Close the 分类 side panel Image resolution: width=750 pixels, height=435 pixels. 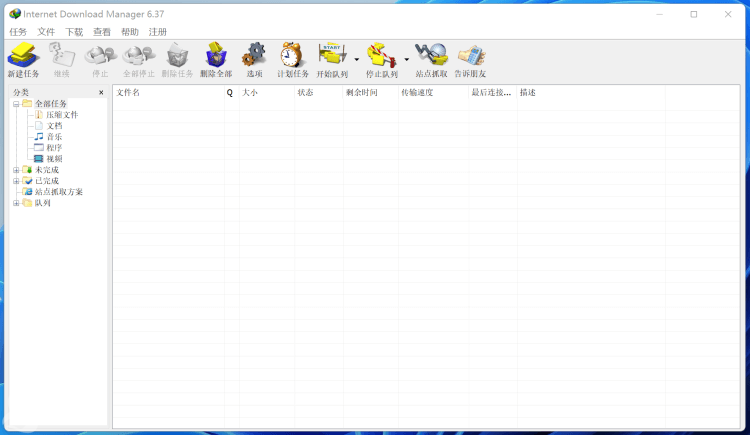pyautogui.click(x=101, y=92)
